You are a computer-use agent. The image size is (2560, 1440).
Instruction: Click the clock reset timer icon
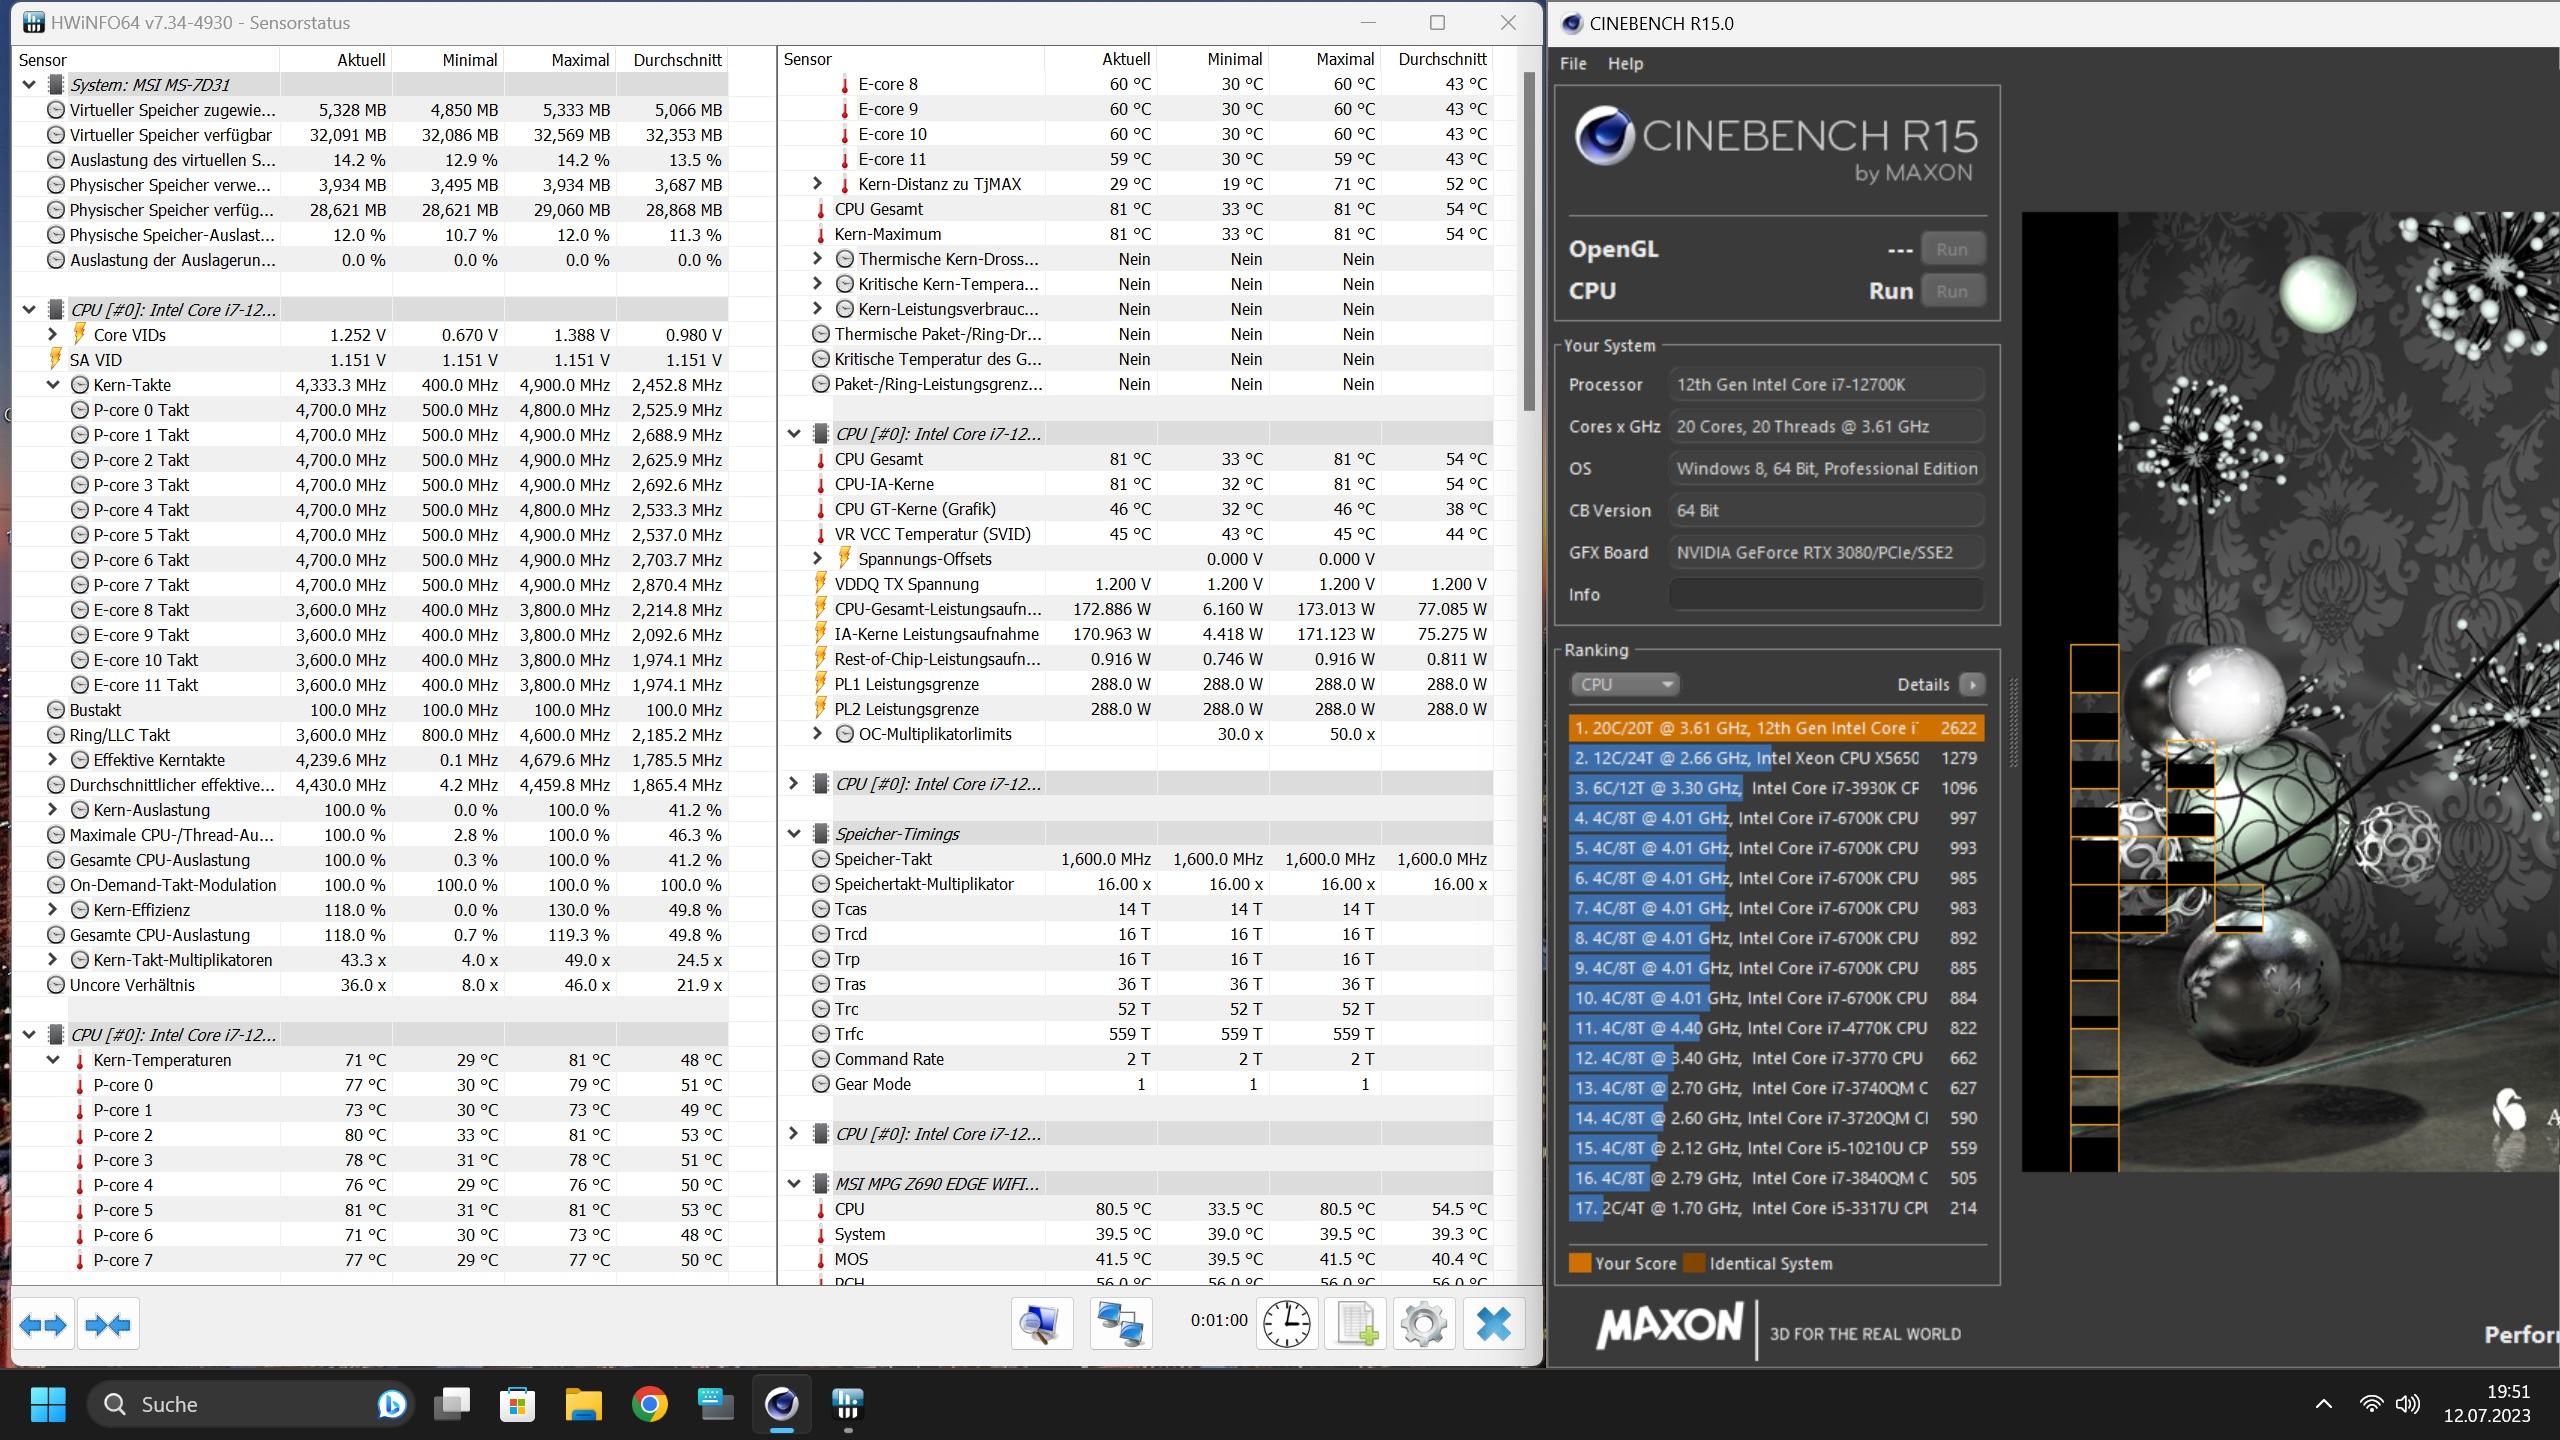(x=1286, y=1324)
